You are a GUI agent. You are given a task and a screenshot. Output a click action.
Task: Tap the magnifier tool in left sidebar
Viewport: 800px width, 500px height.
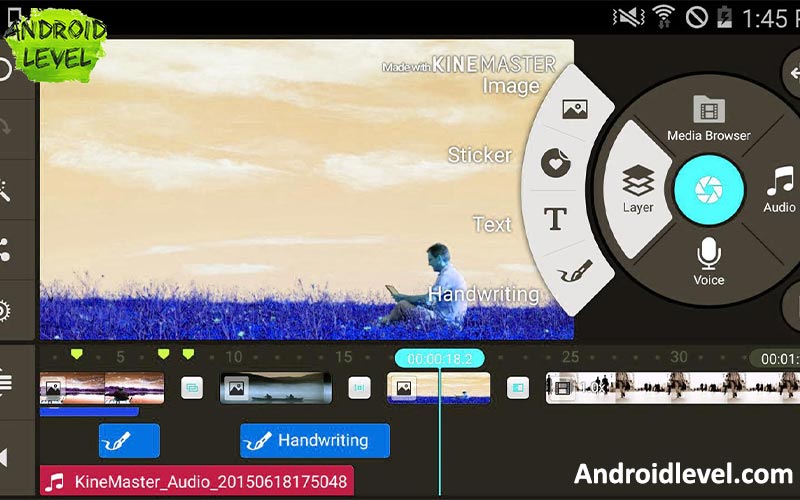point(5,191)
